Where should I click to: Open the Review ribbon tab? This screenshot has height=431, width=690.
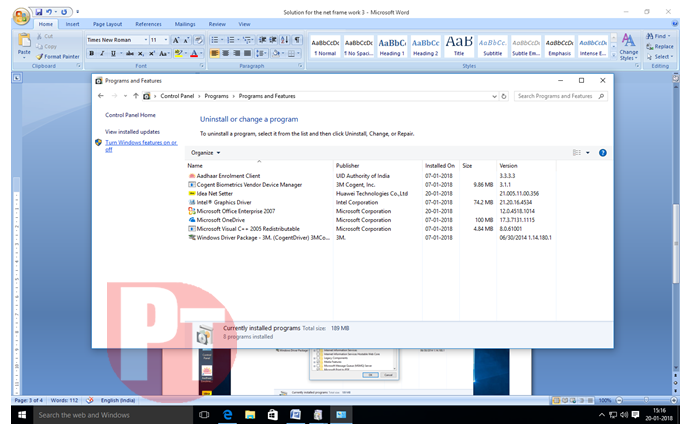(x=217, y=24)
